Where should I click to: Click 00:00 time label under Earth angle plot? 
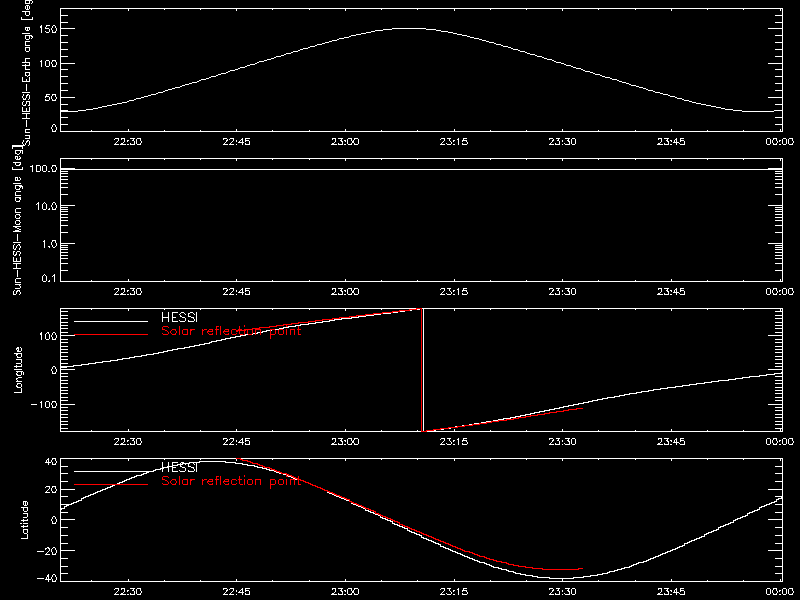point(780,142)
